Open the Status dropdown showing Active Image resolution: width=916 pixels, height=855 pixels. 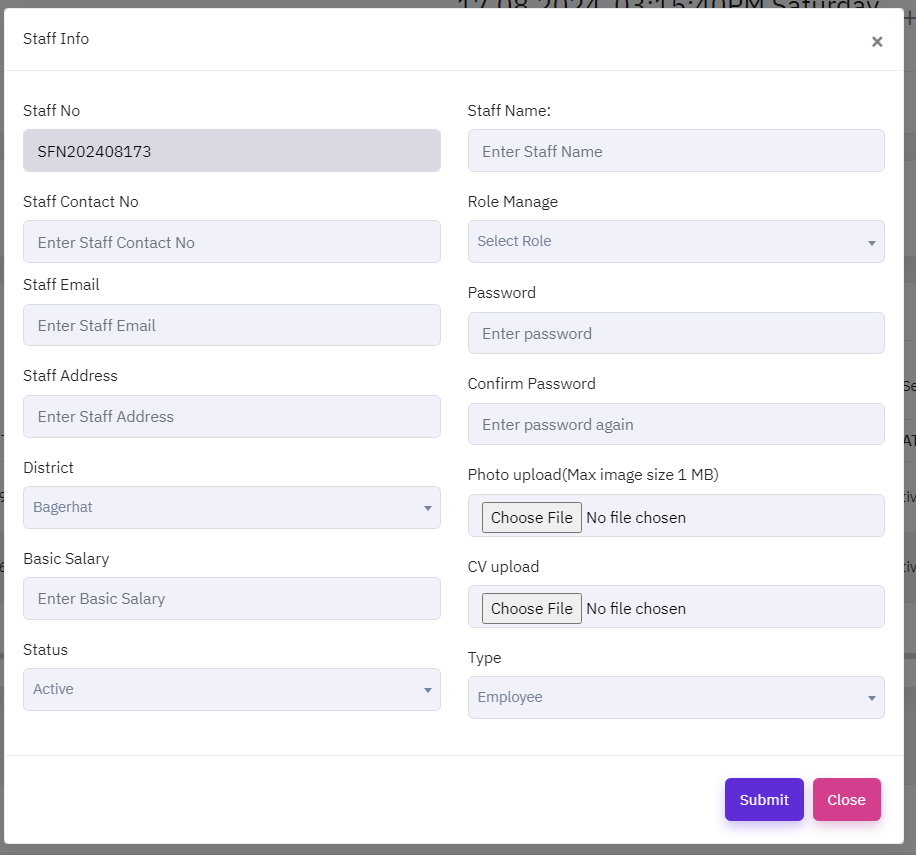(231, 689)
